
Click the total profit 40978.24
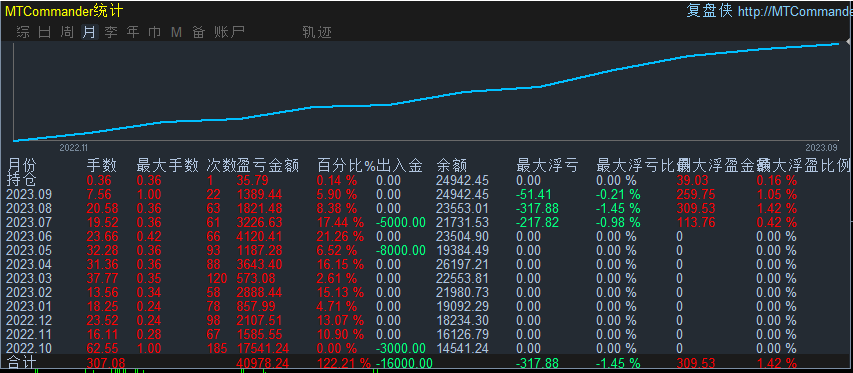263,363
